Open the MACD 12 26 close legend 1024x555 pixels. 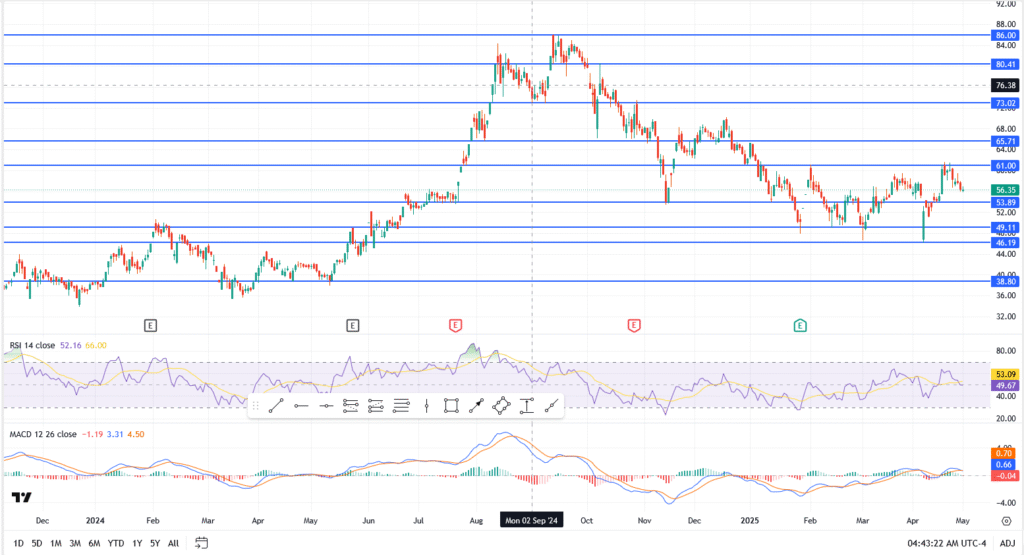(51, 434)
